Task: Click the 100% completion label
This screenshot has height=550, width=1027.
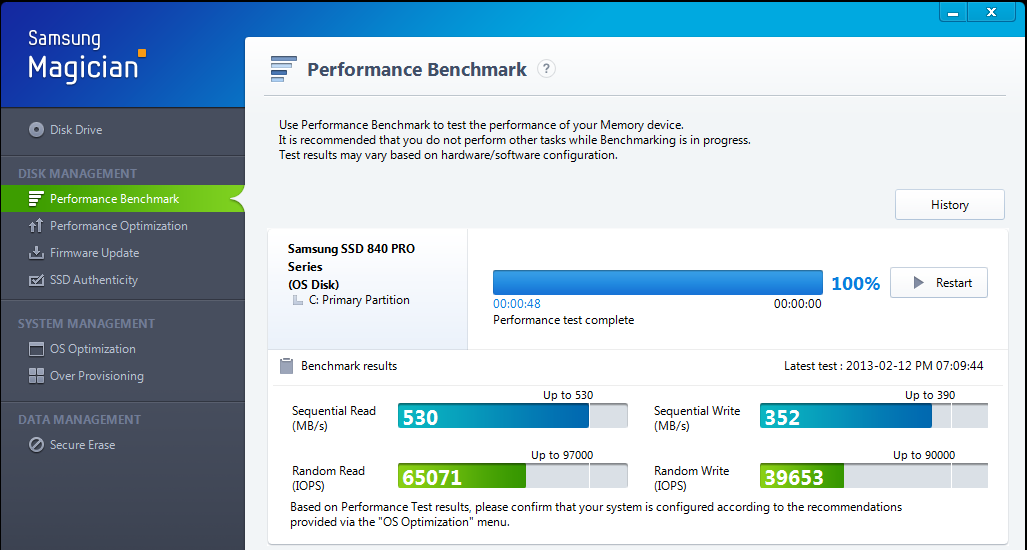Action: (855, 284)
